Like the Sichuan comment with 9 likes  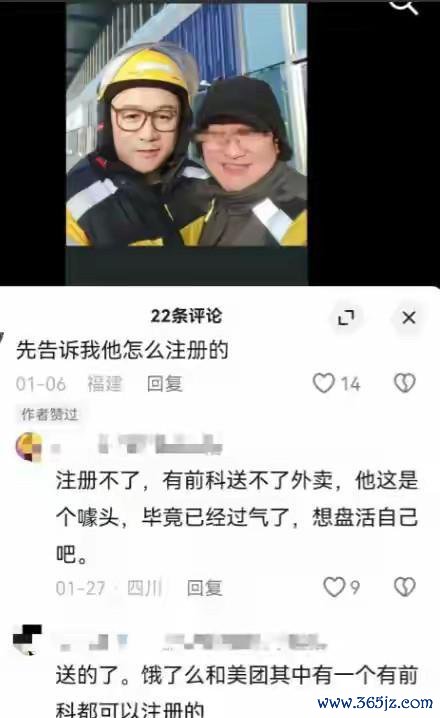coord(334,587)
